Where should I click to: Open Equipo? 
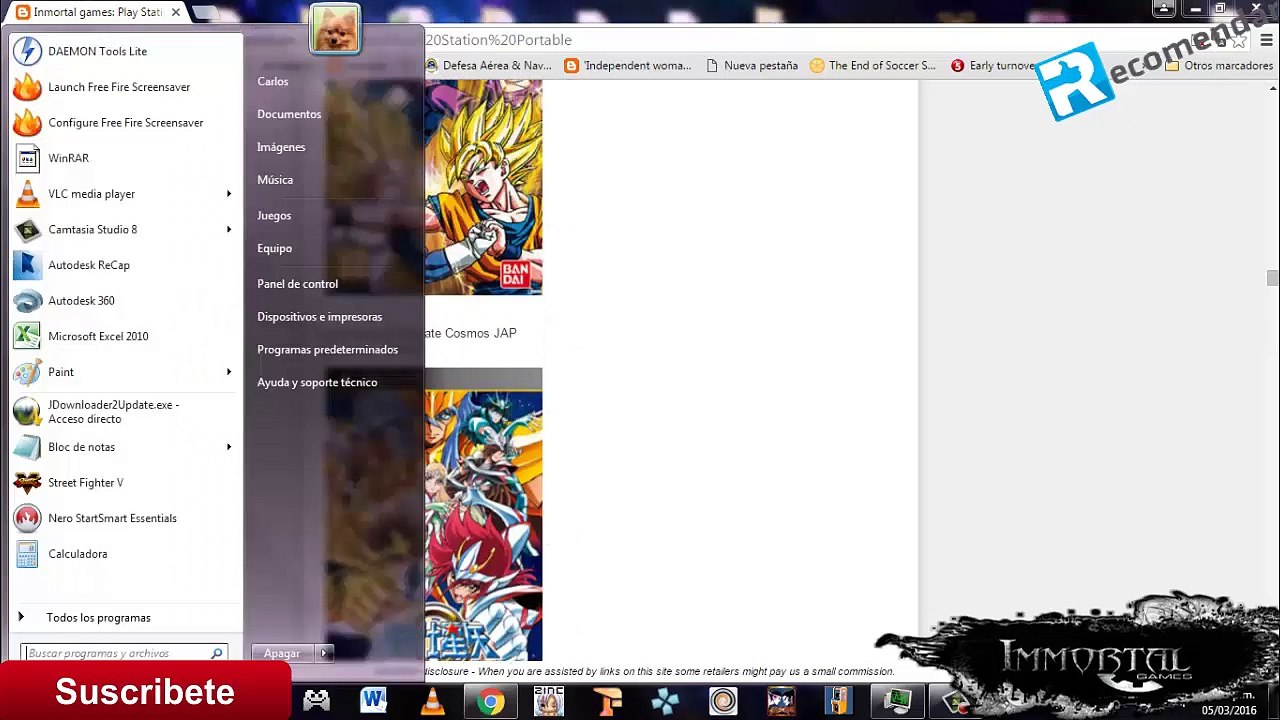pos(274,248)
